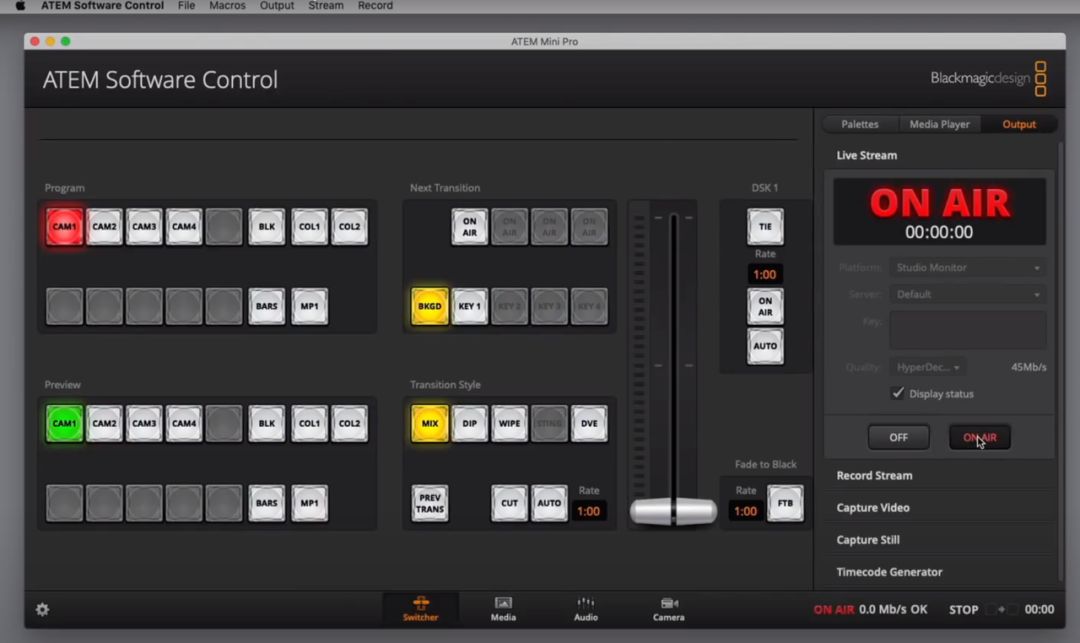Select CAM1 on the Preview bus
The width and height of the screenshot is (1080, 643).
[64, 423]
